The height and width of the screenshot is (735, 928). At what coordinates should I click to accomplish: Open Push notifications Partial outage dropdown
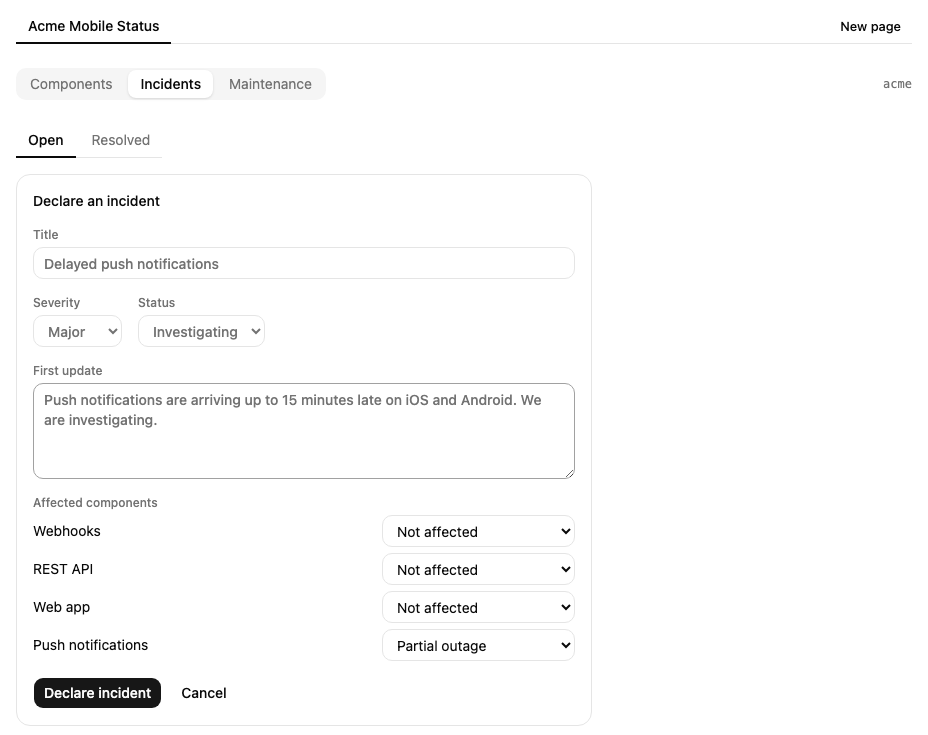click(x=478, y=645)
